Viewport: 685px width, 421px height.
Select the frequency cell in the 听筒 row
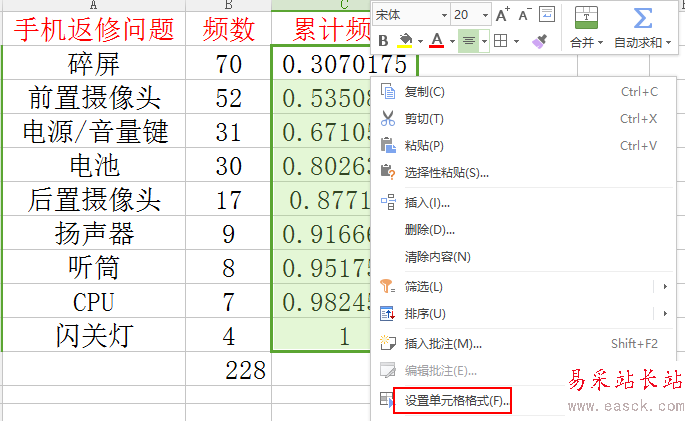228,267
